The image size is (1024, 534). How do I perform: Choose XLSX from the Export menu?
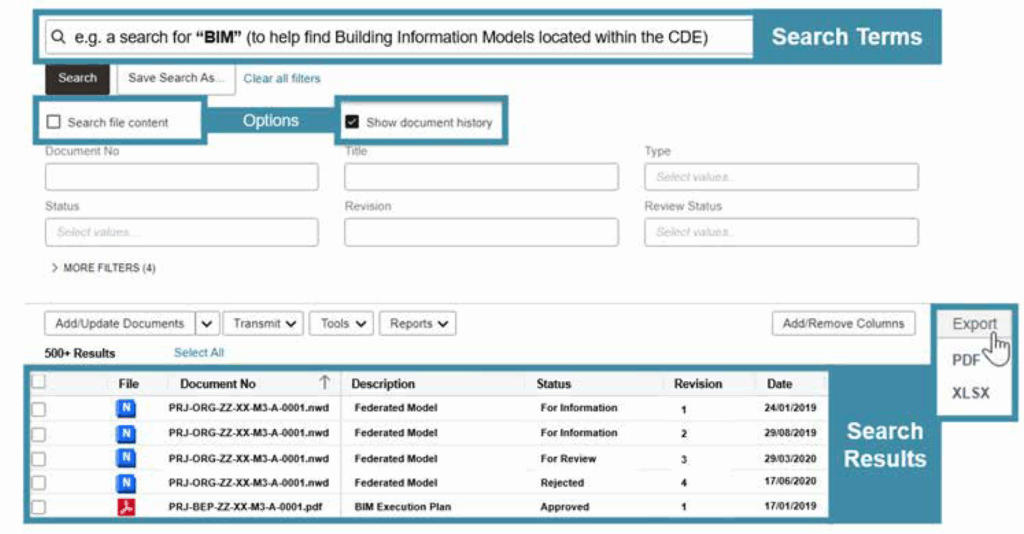pos(970,393)
